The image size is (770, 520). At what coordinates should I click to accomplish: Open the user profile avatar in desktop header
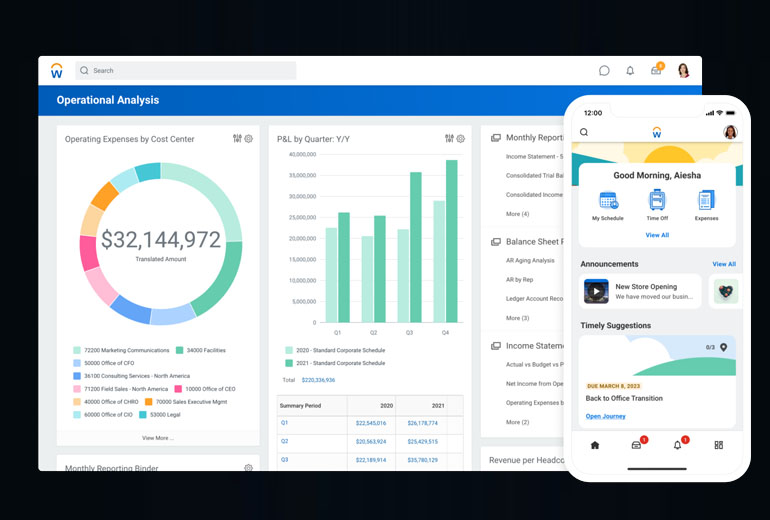point(683,71)
